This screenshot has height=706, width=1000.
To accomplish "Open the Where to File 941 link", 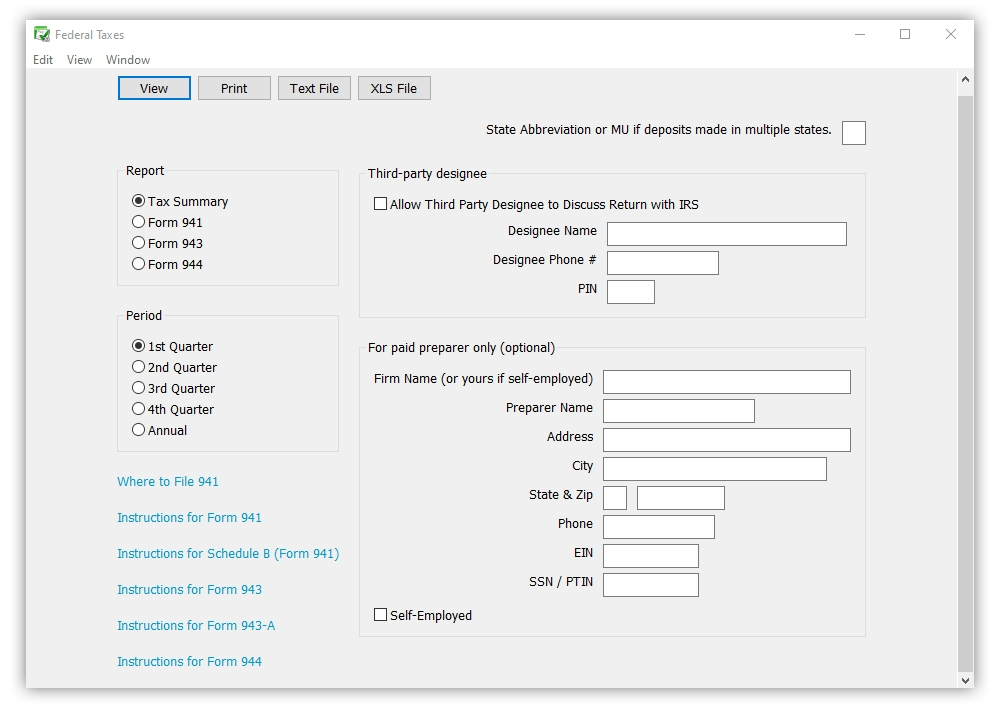I will click(x=167, y=481).
